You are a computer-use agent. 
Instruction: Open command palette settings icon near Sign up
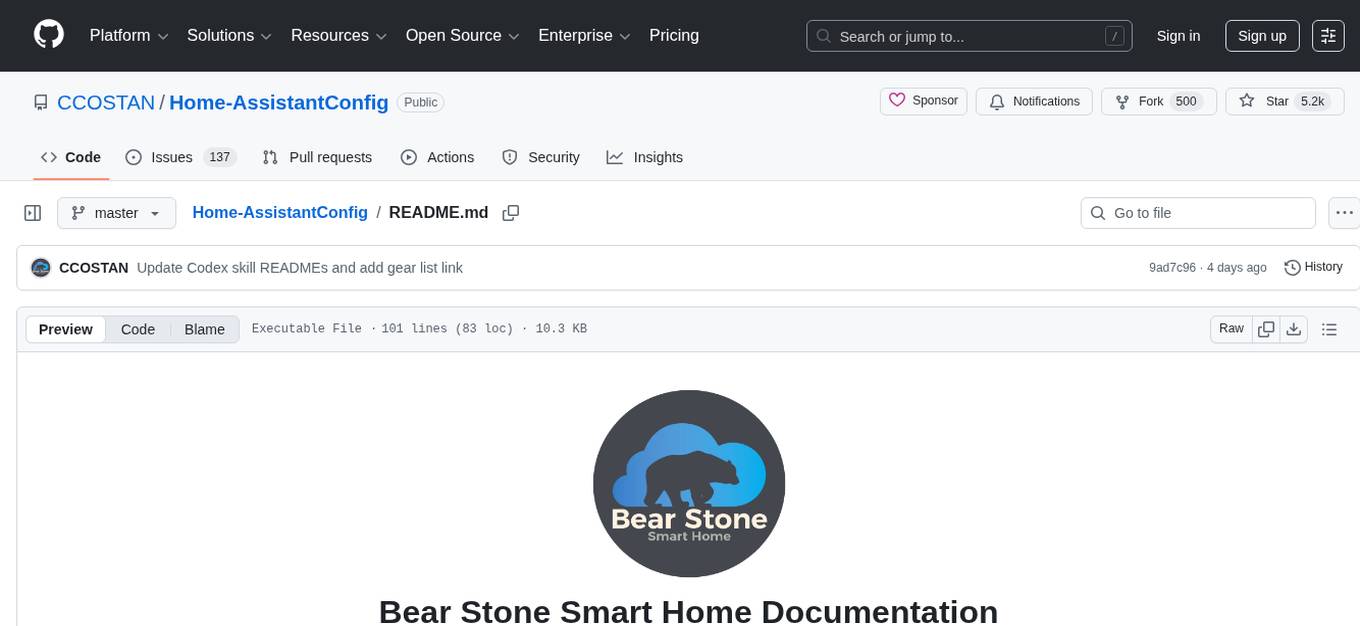pyautogui.click(x=1328, y=35)
